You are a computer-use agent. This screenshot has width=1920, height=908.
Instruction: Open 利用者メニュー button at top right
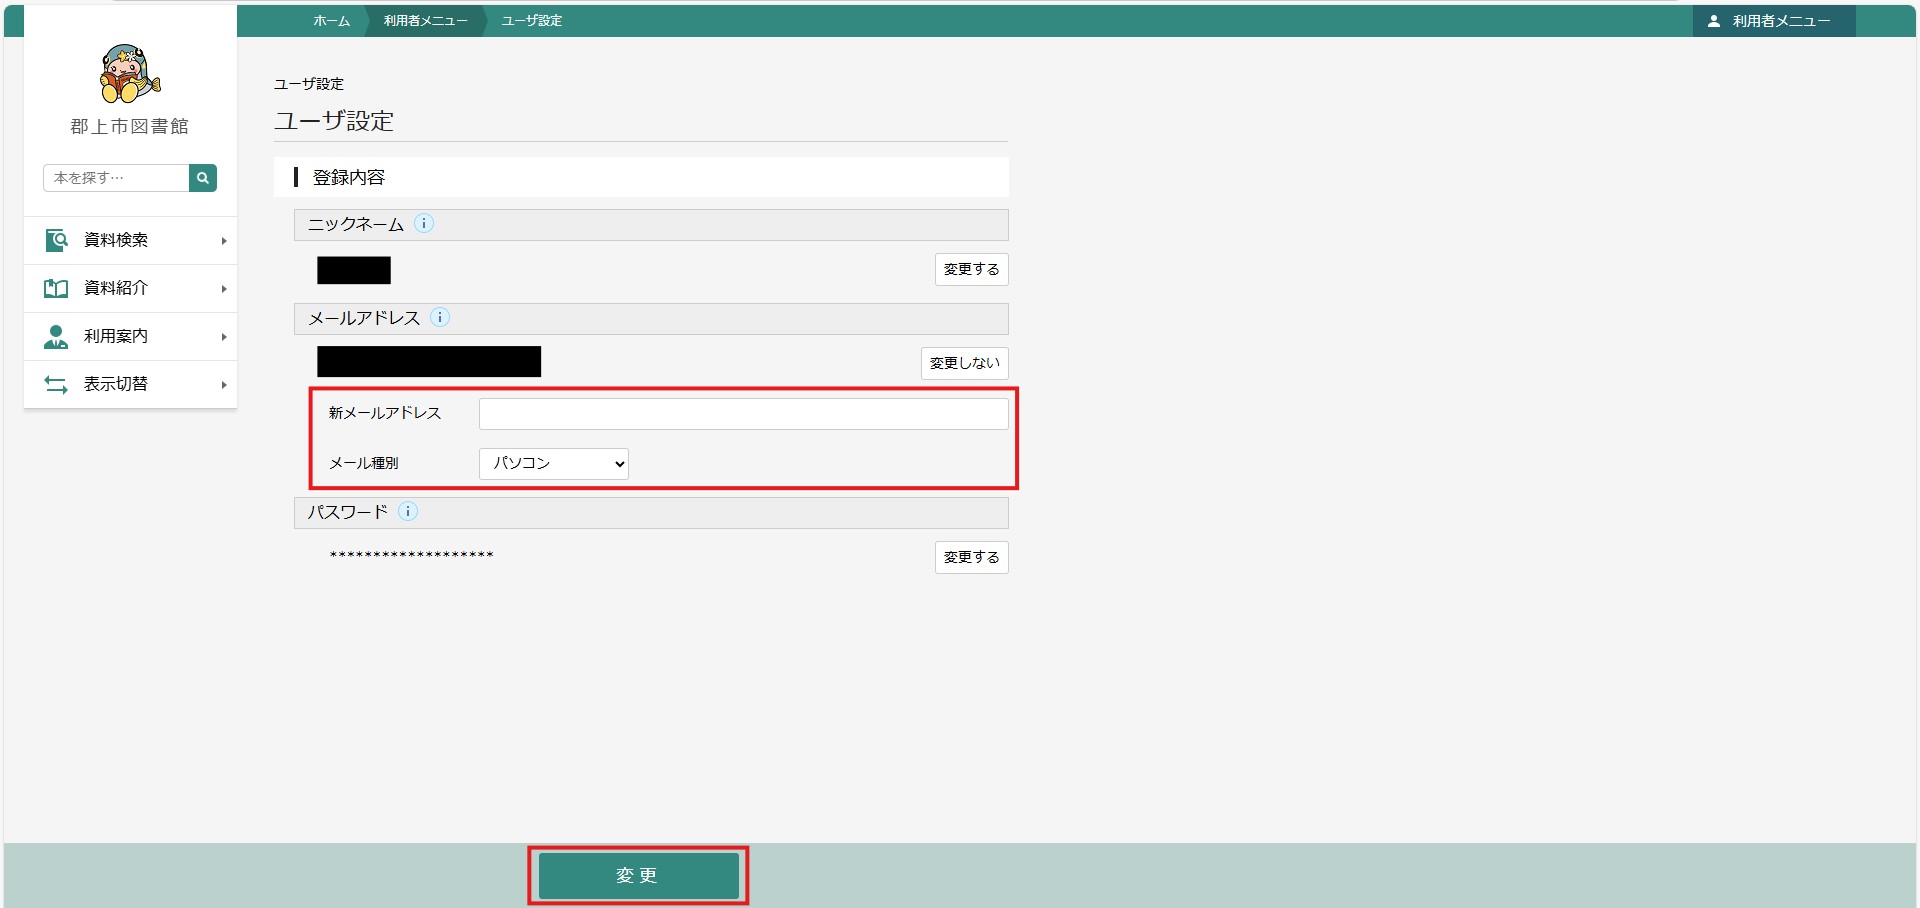(x=1774, y=21)
